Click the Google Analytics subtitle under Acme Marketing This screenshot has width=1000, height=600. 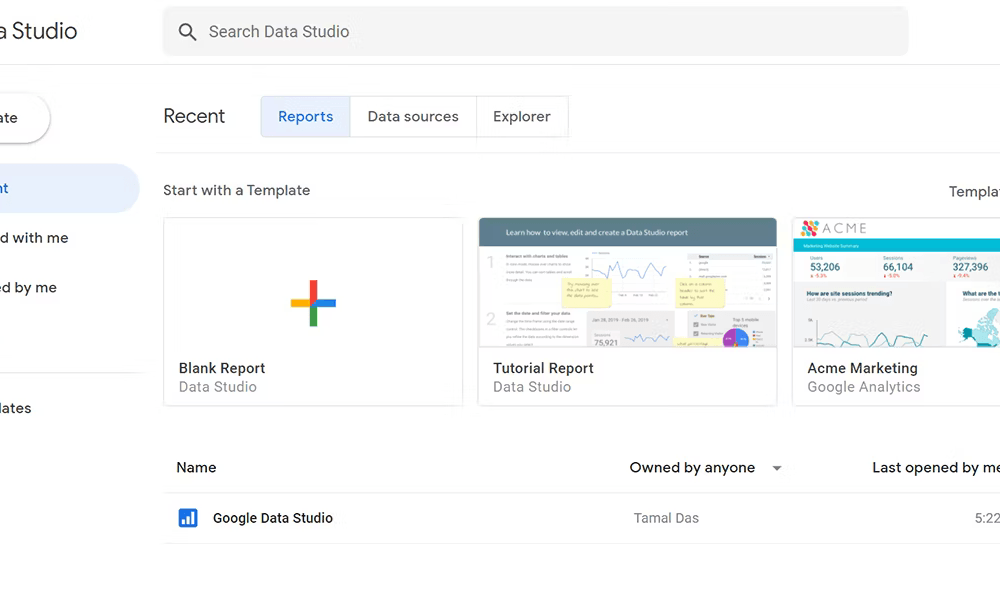(864, 387)
